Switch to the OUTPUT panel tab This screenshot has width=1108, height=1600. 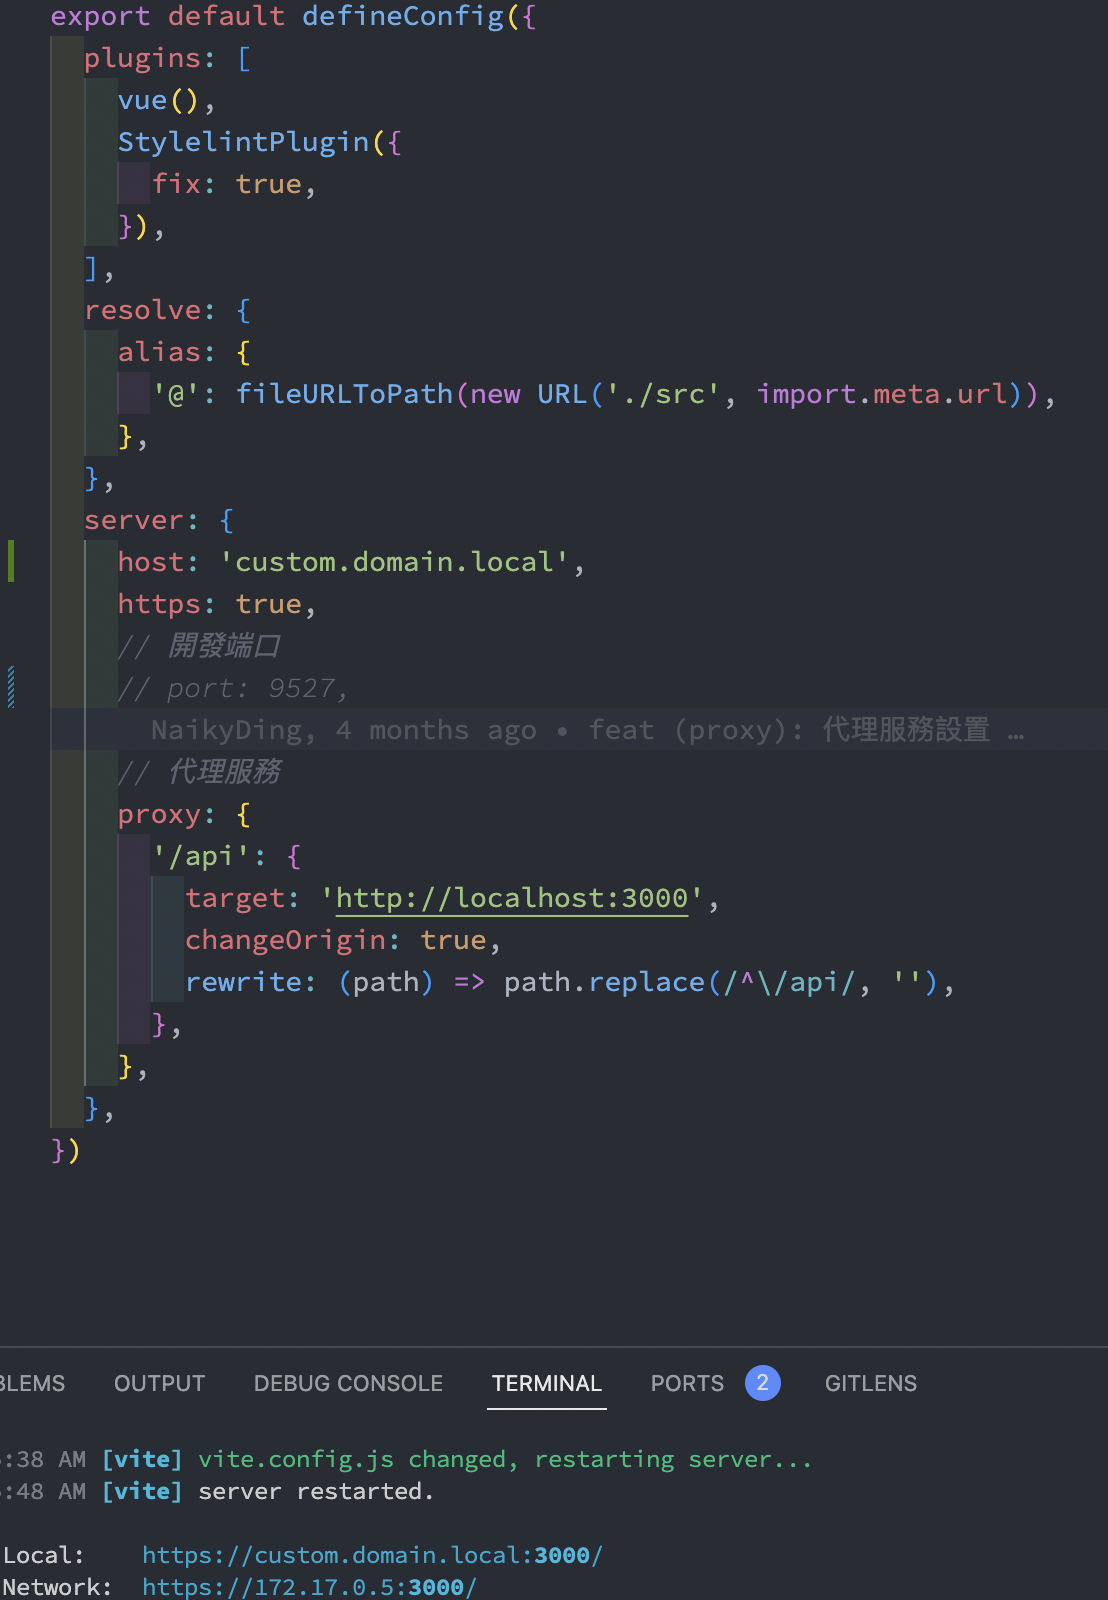pos(159,1383)
